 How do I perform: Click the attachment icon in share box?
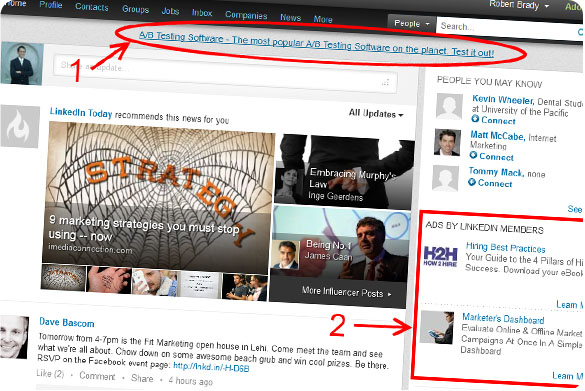[x=386, y=82]
